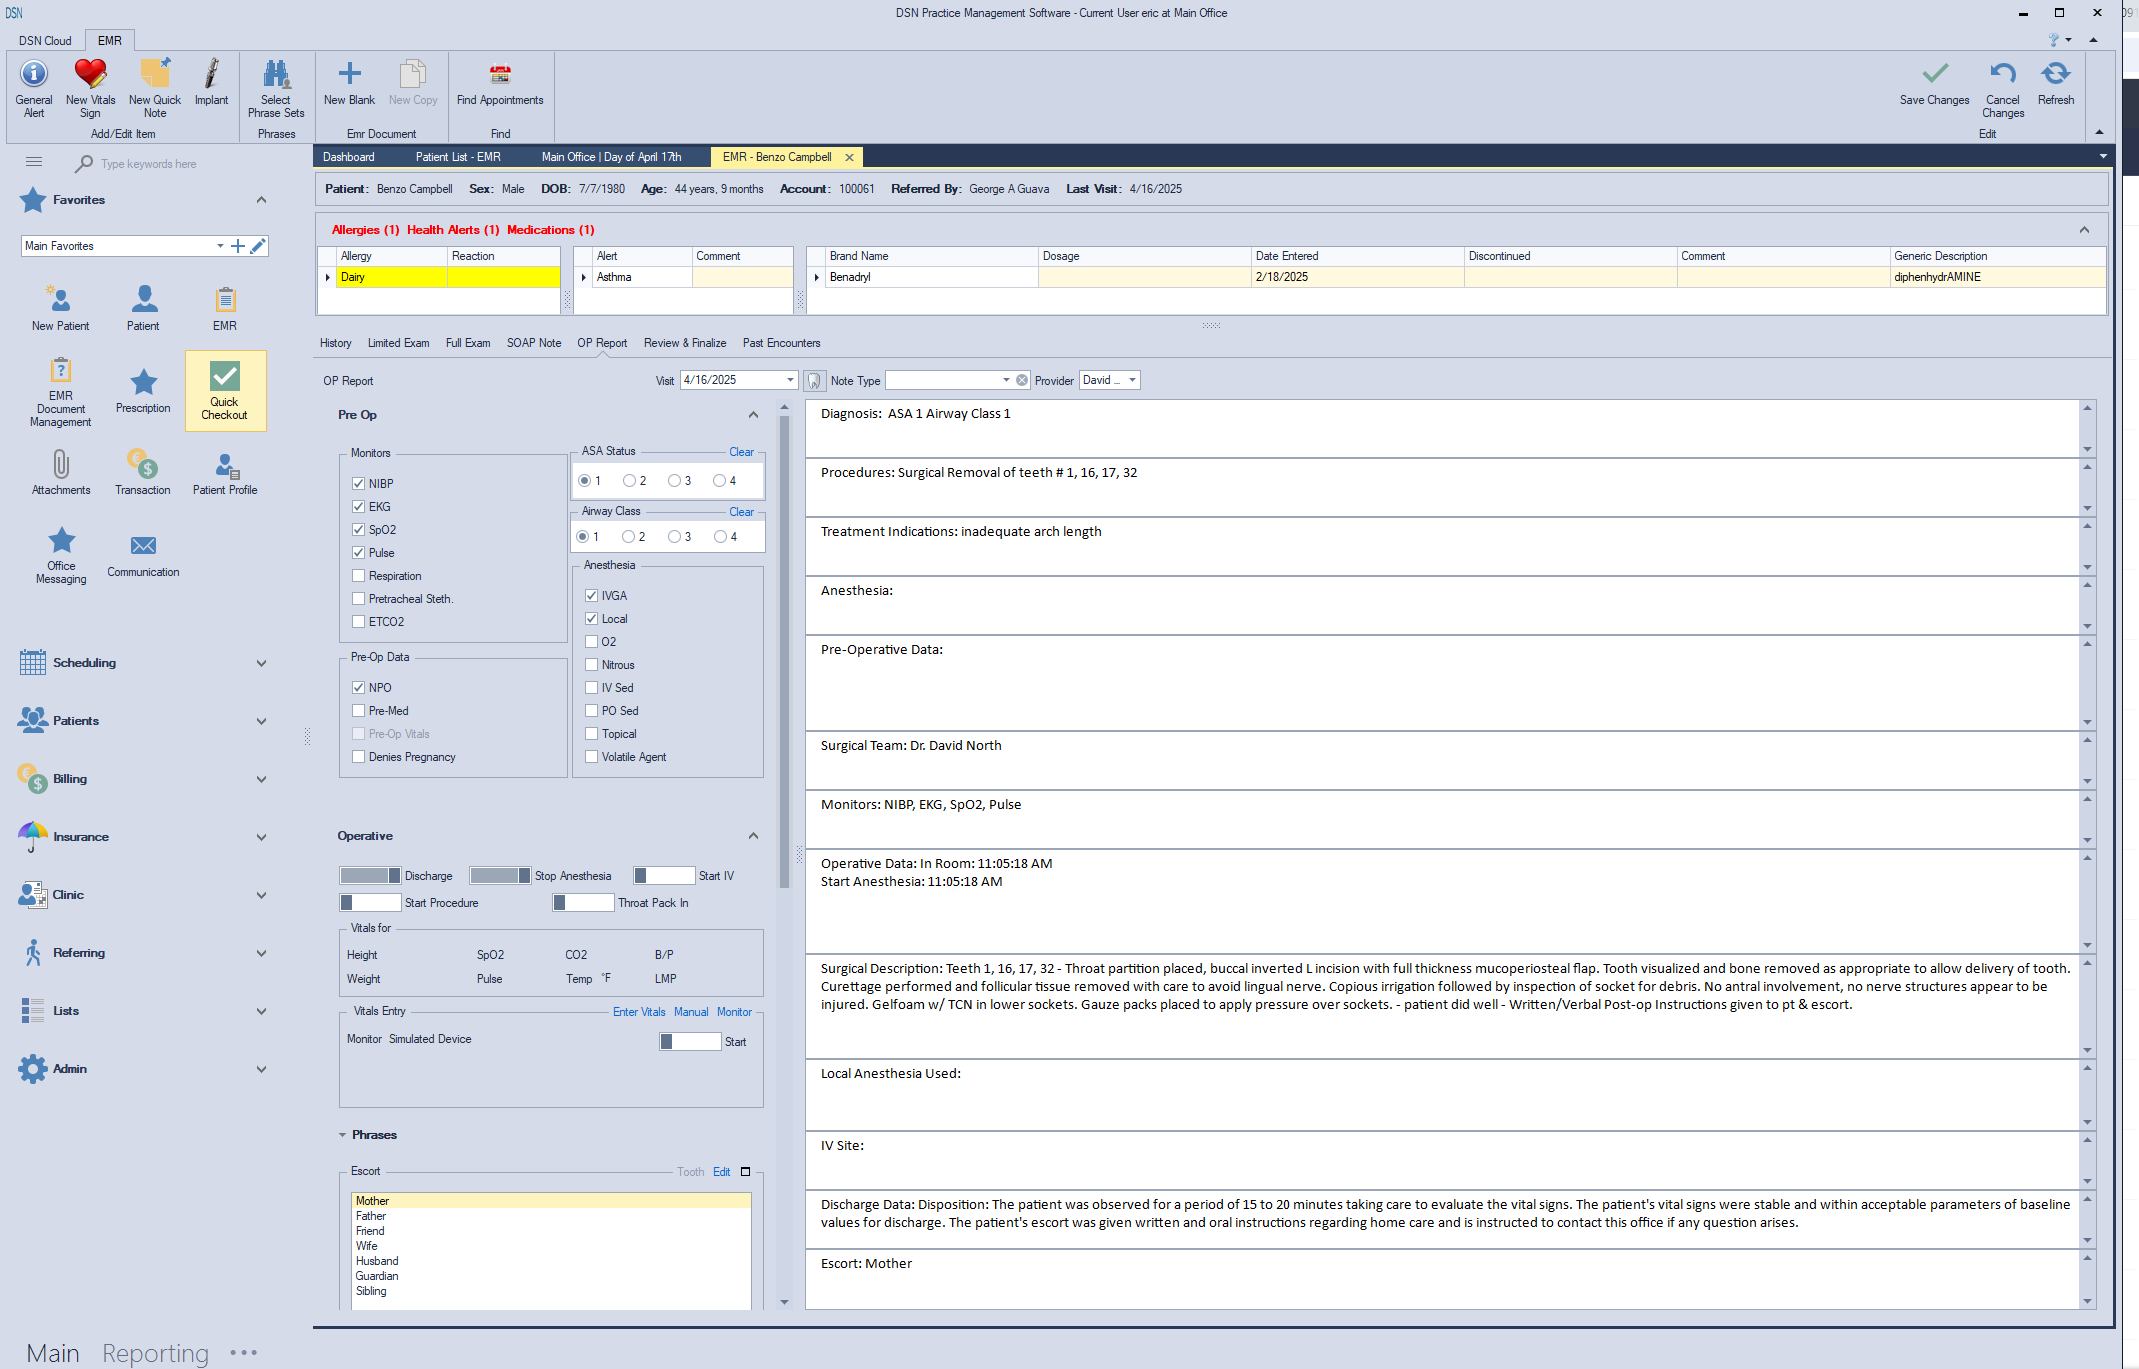2139x1369 pixels.
Task: Enable the Respiration monitor checkbox
Action: 358,576
